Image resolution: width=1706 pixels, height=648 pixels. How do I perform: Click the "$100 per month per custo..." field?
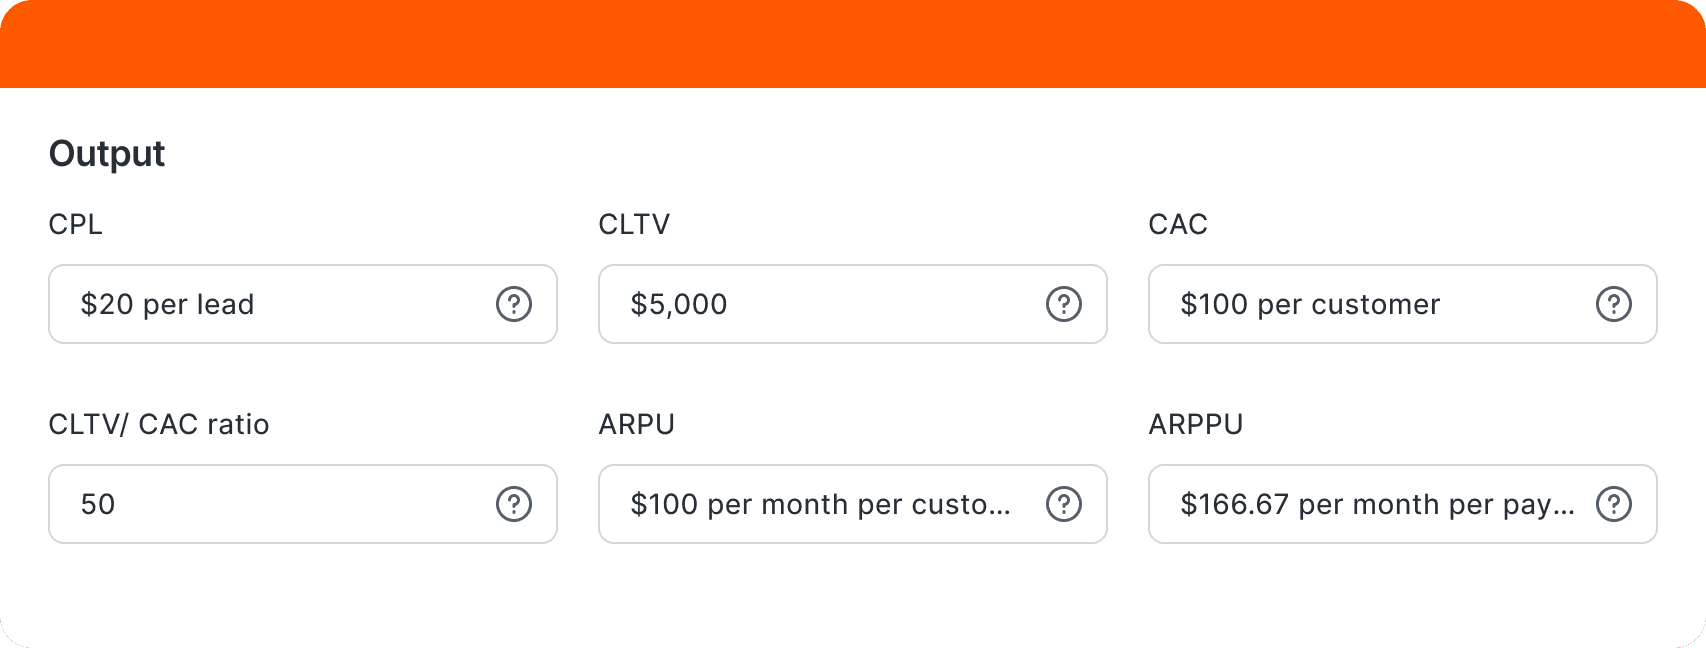tap(820, 504)
